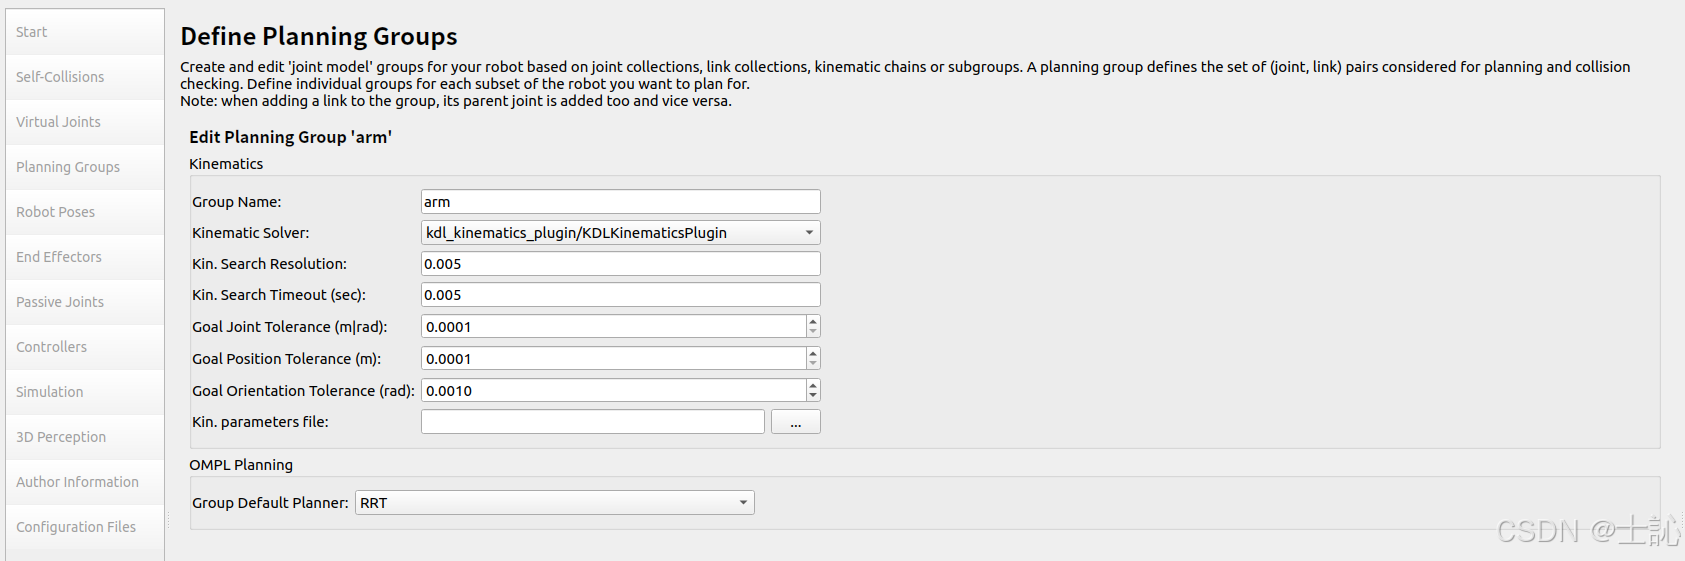Switch to the Virtual Joints tab
1685x561 pixels.
85,122
